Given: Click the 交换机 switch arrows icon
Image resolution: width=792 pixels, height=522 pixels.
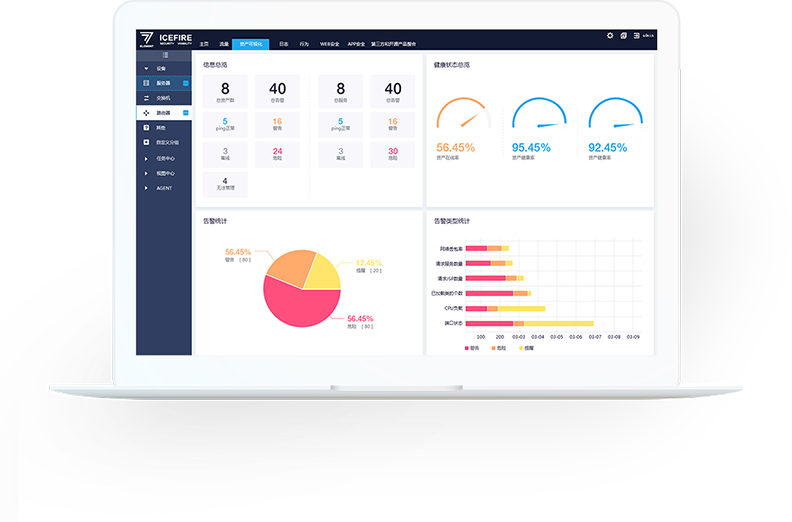Looking at the screenshot, I should [x=146, y=98].
